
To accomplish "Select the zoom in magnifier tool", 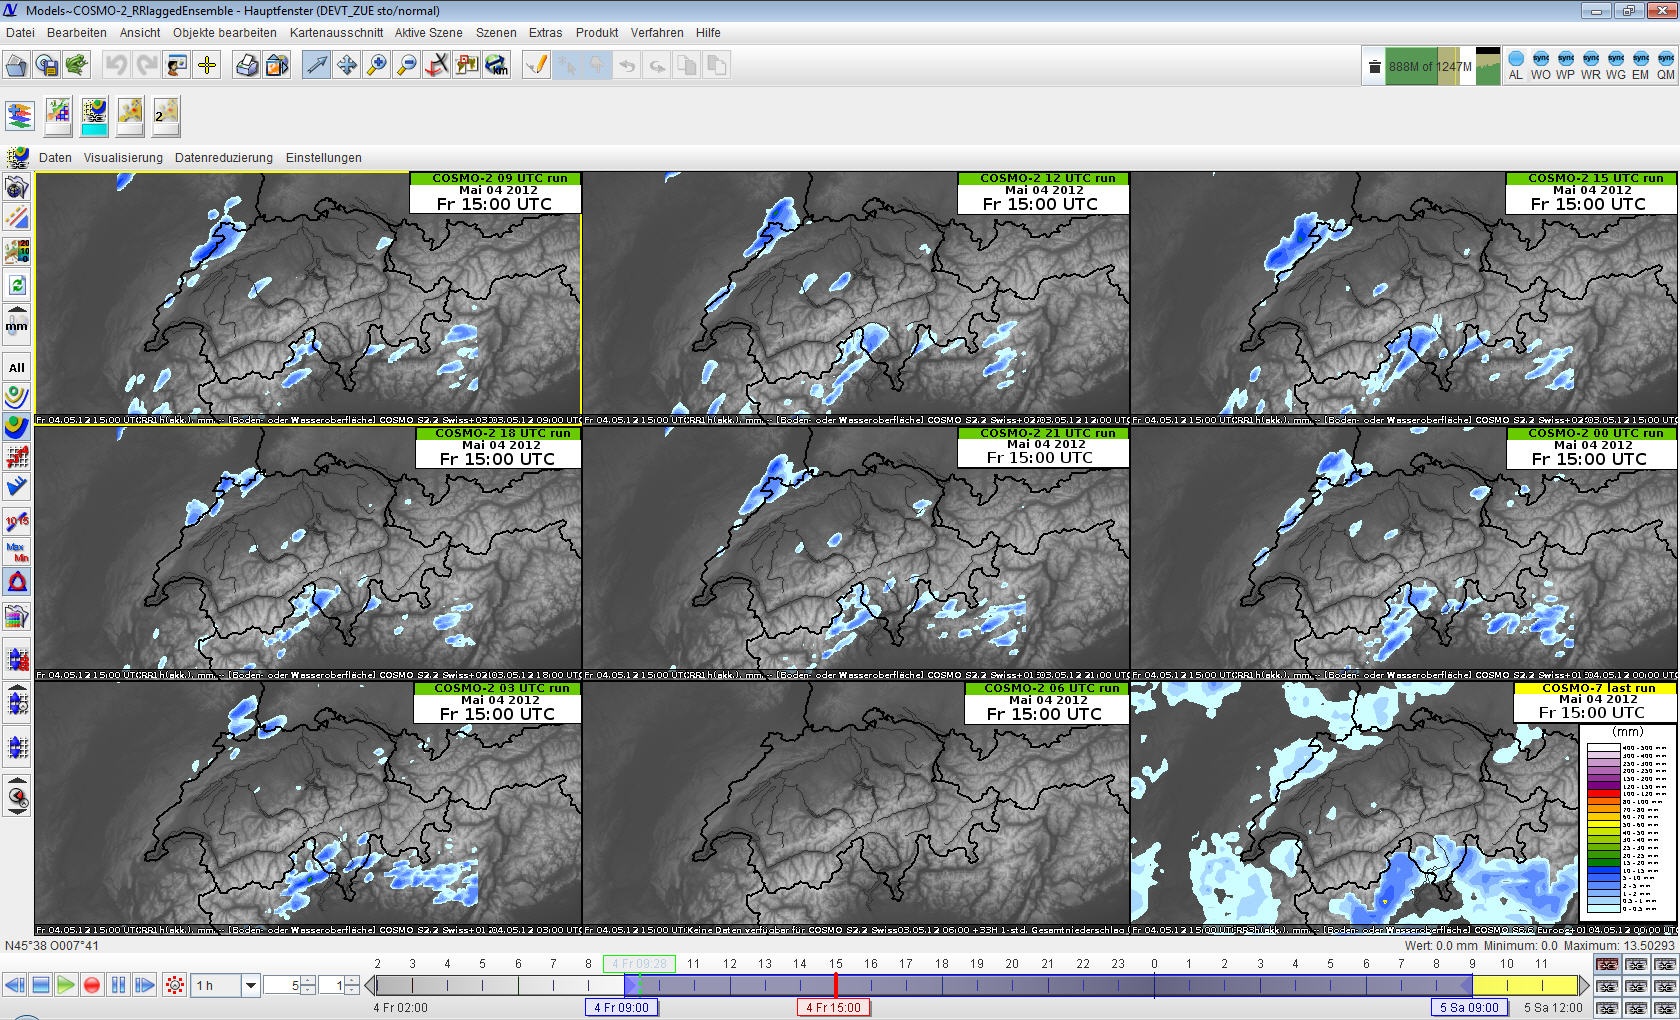I will [x=377, y=66].
